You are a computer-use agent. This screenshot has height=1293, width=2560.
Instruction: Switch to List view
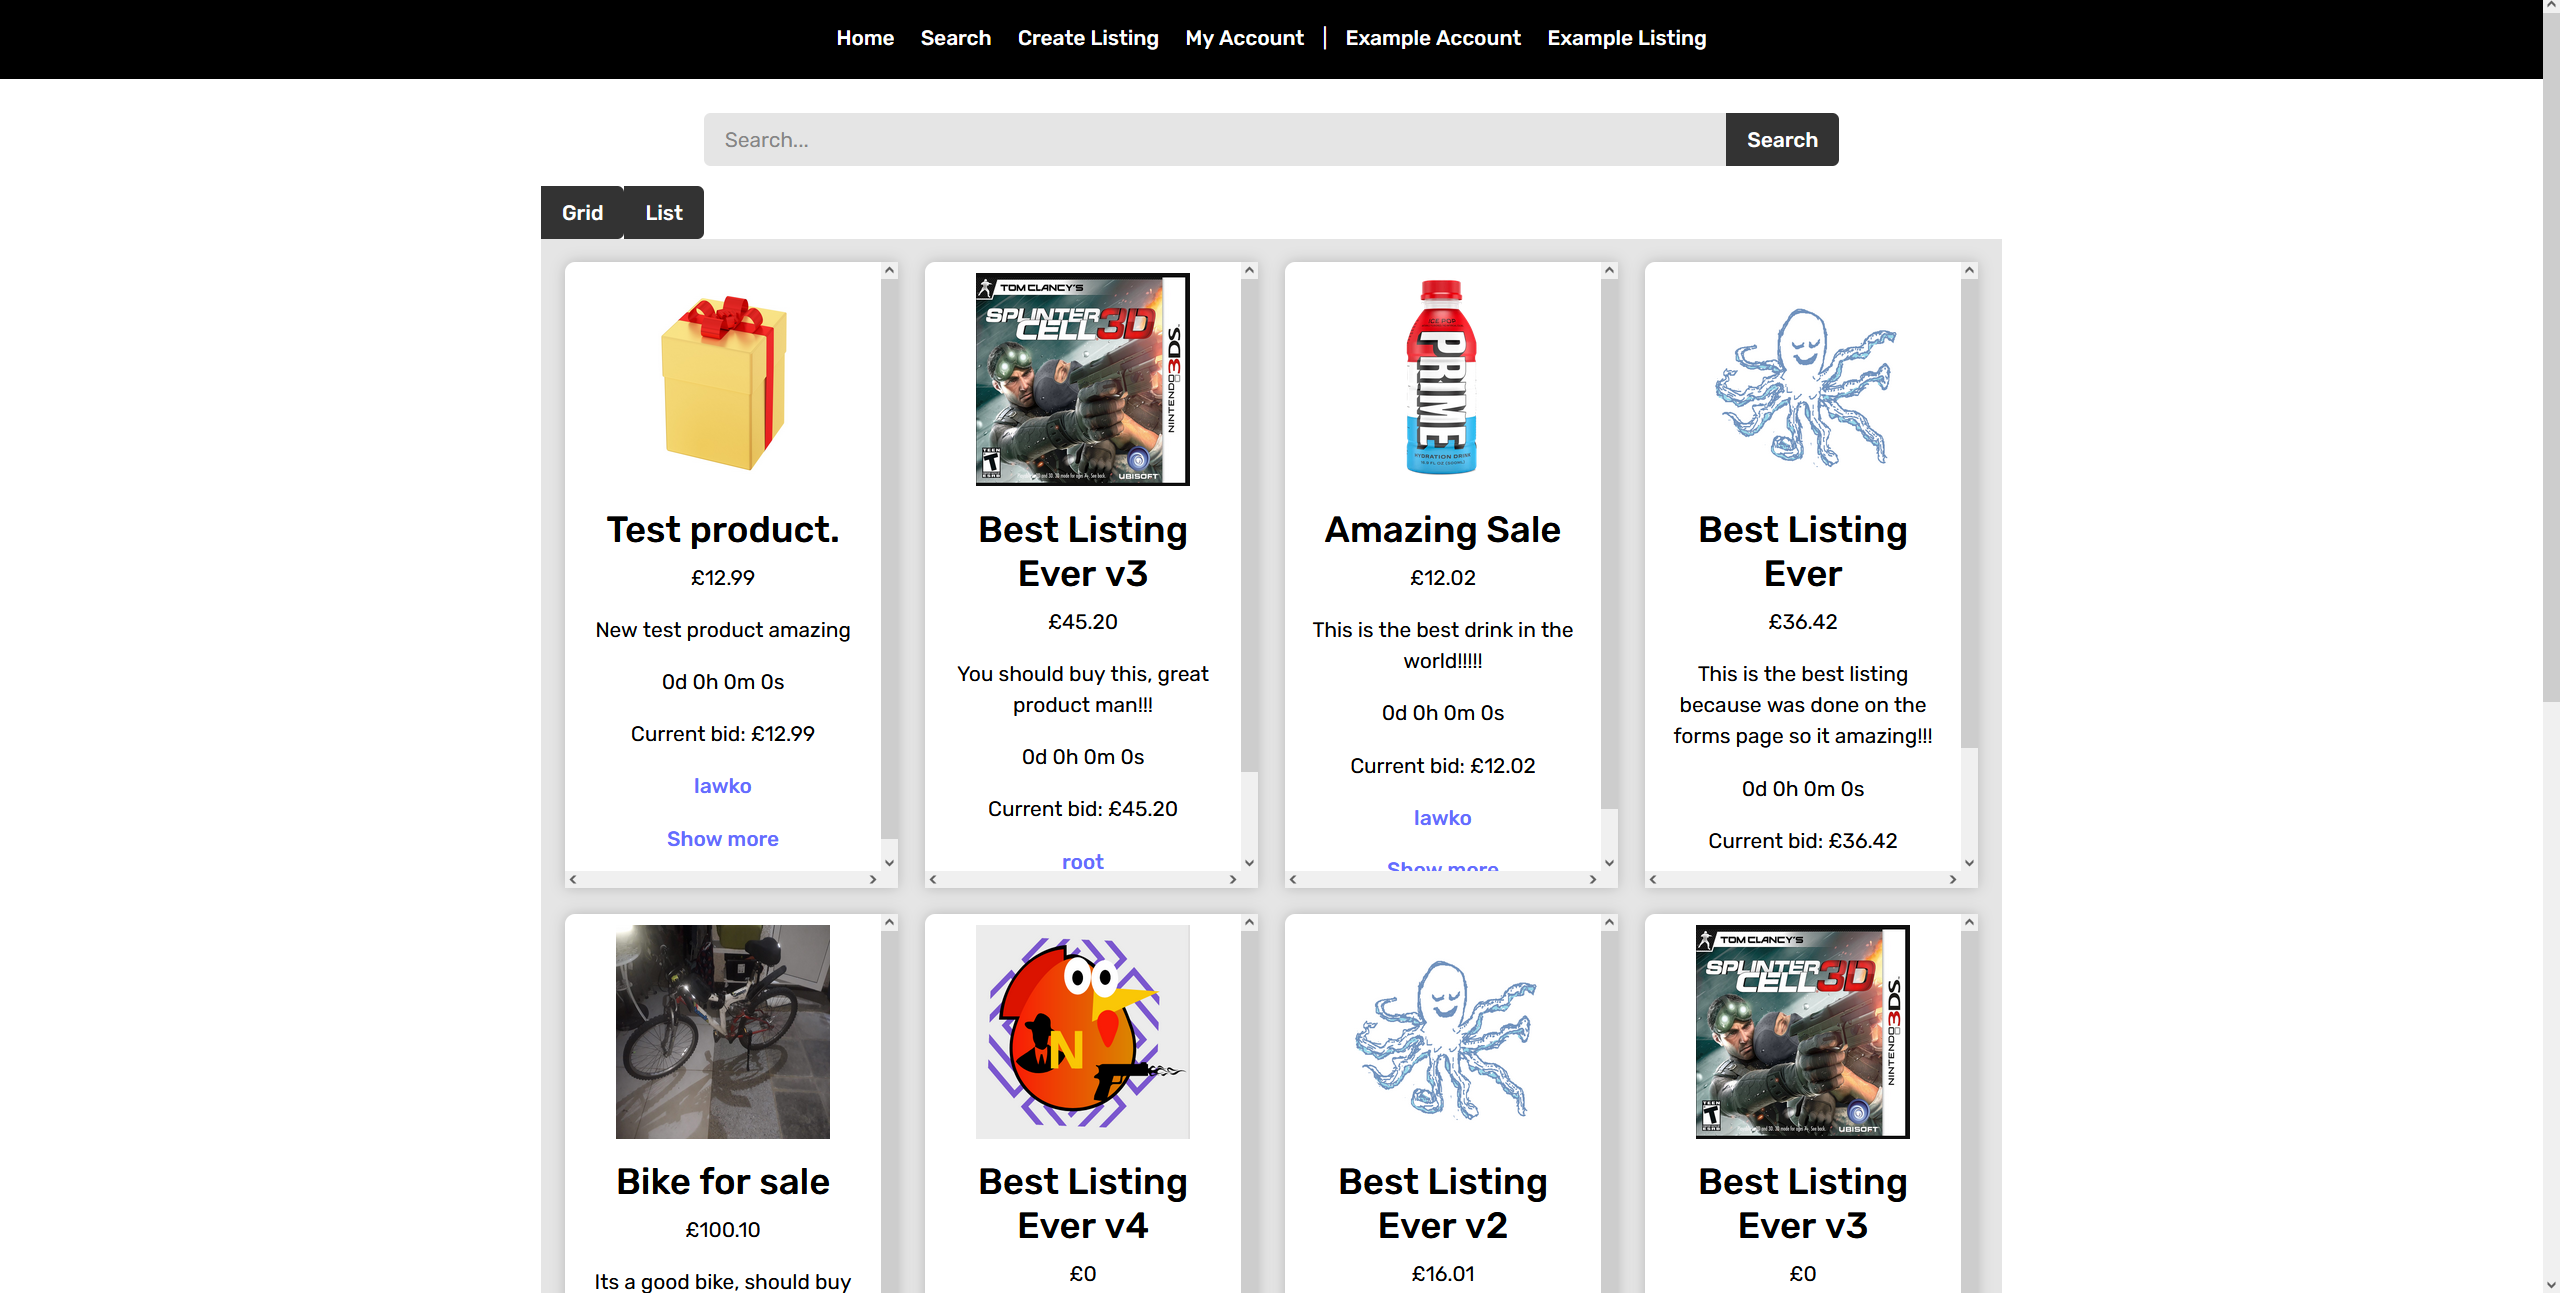click(x=664, y=213)
